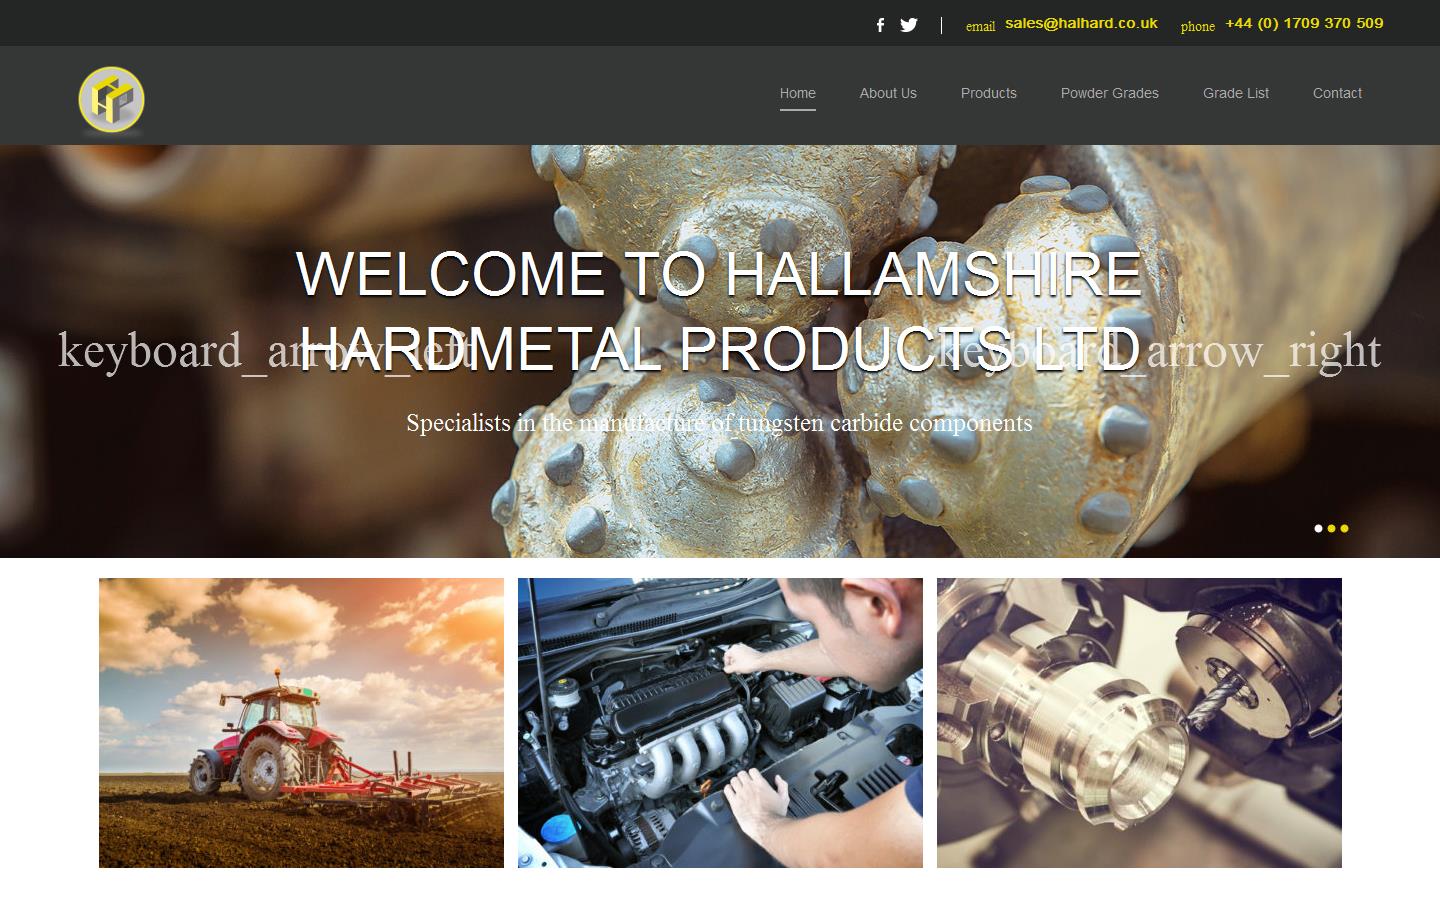Screen dimensions: 1440x900
Task: Open the red tractor agriculture image
Action: pyautogui.click(x=301, y=722)
